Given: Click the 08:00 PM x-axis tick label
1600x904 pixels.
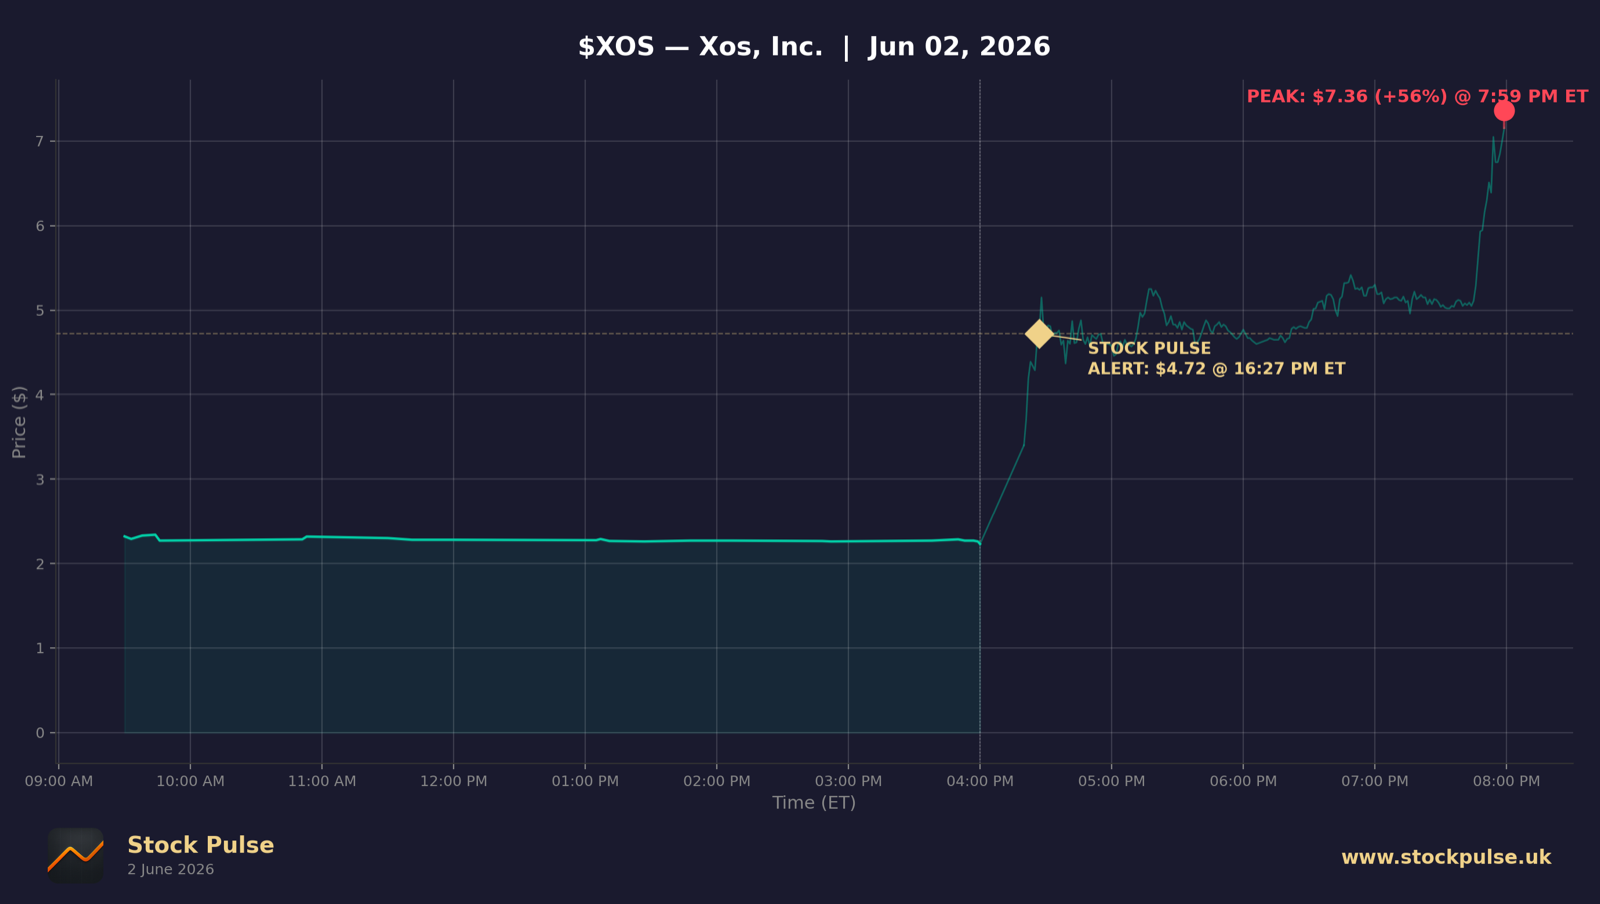Looking at the screenshot, I should [1506, 781].
